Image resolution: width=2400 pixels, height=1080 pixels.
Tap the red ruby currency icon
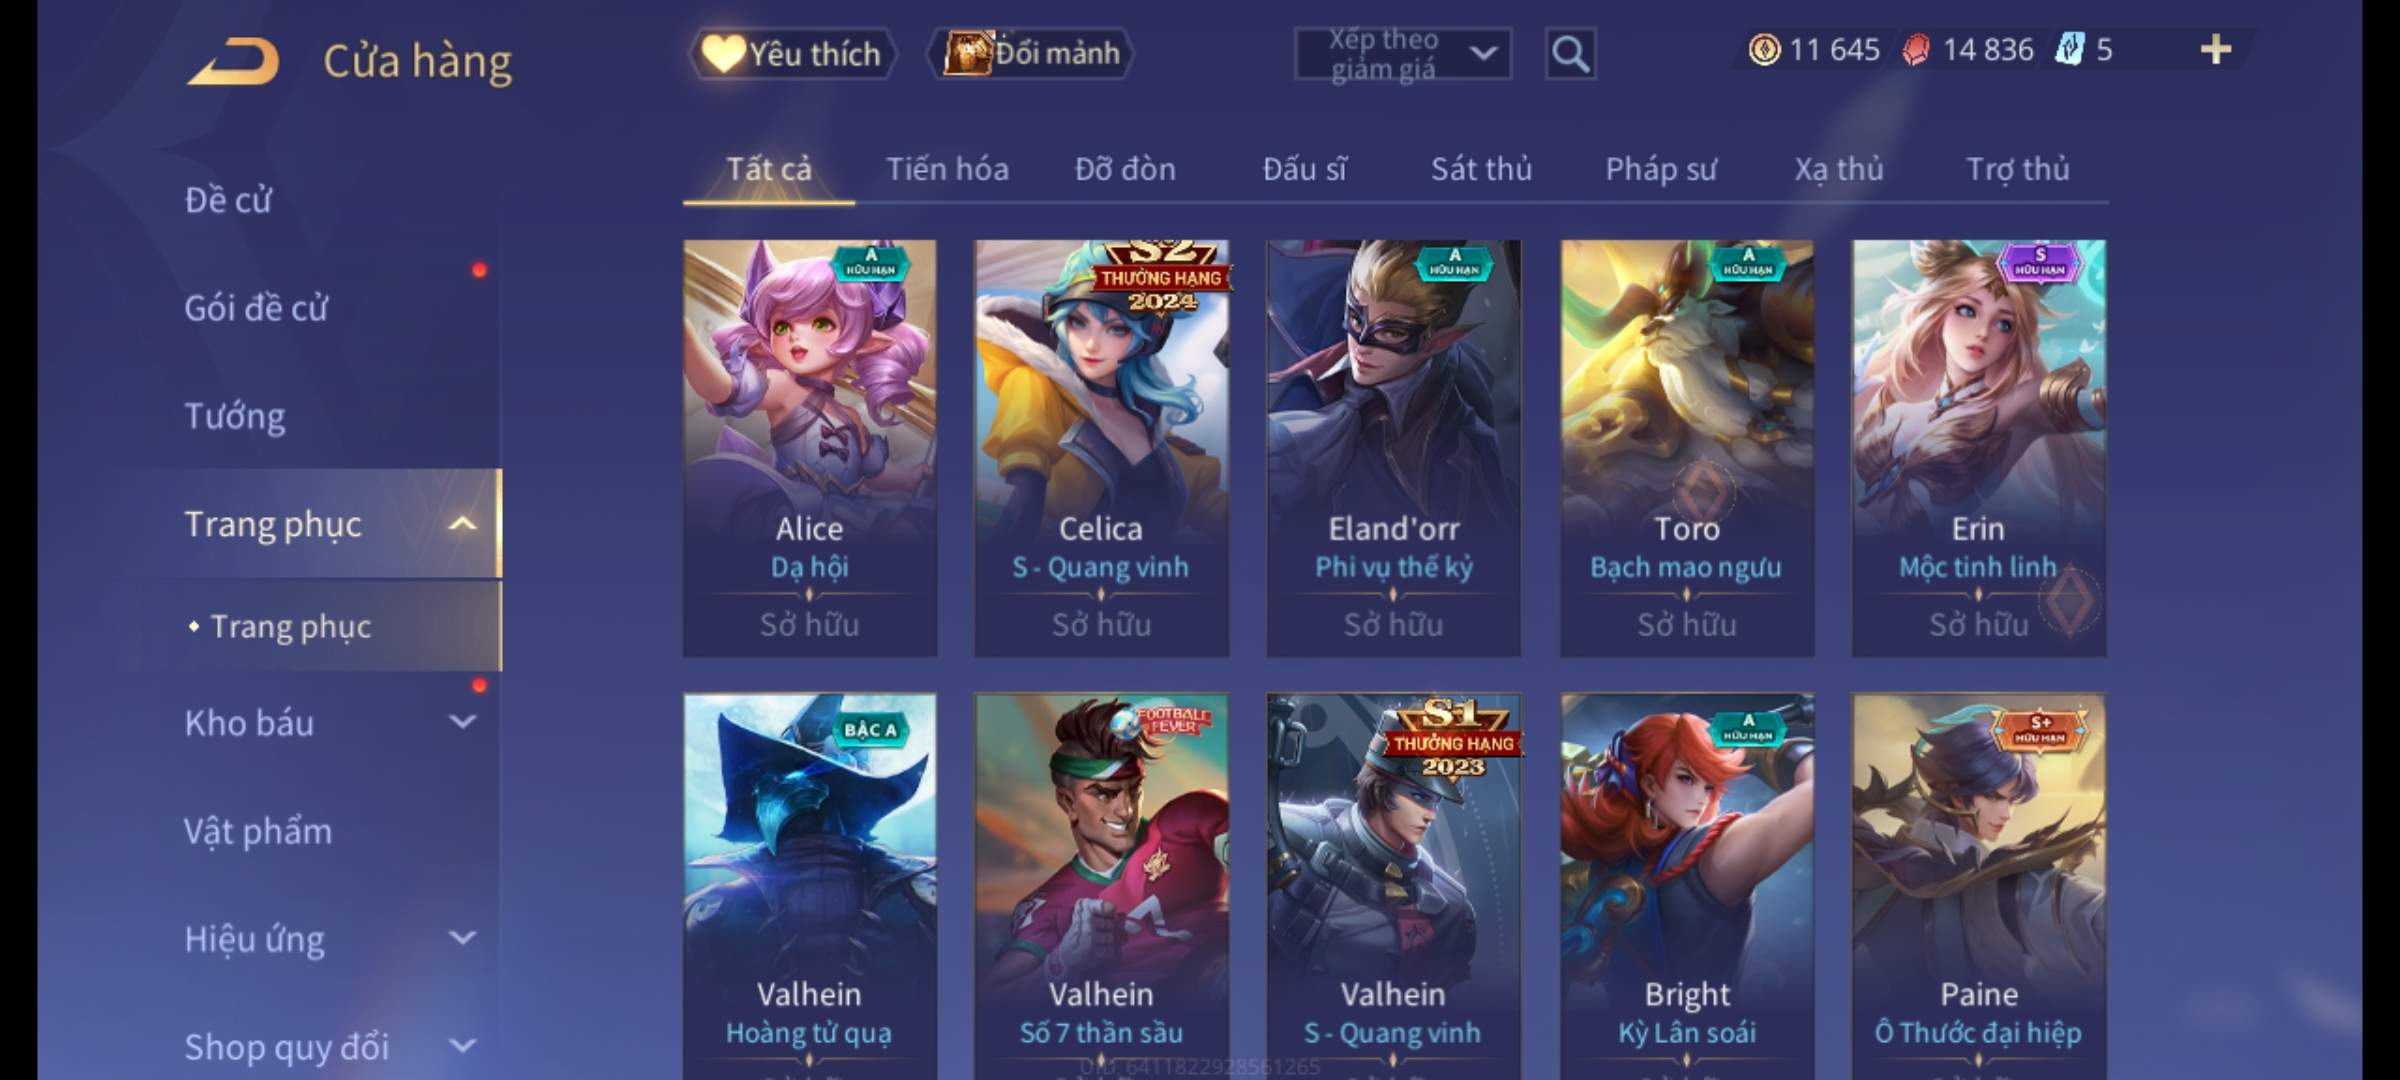click(x=1916, y=50)
